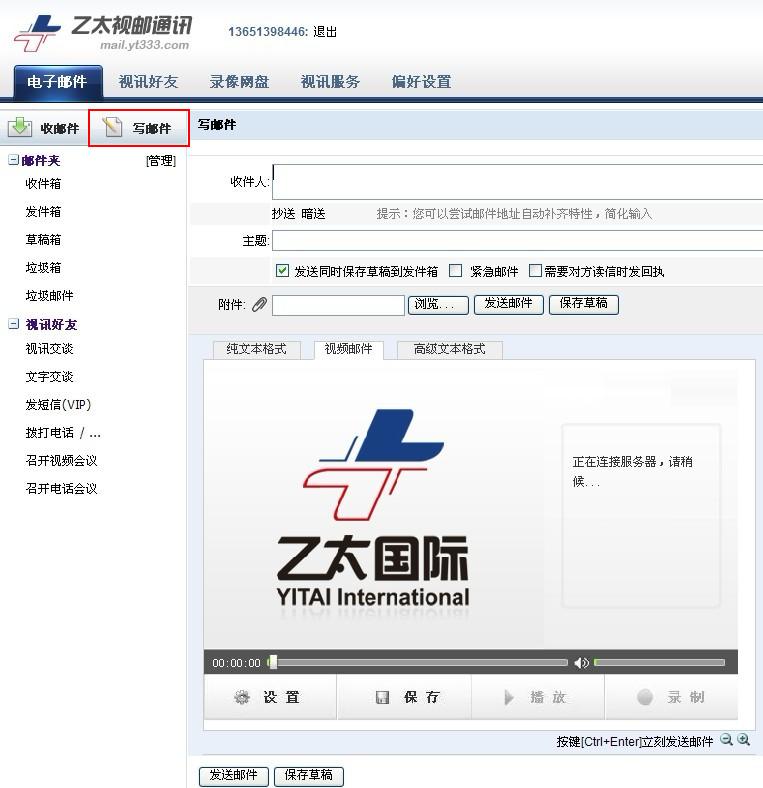Open the 视讯服务 tab
Screen dimensions: 763x788
pos(330,81)
